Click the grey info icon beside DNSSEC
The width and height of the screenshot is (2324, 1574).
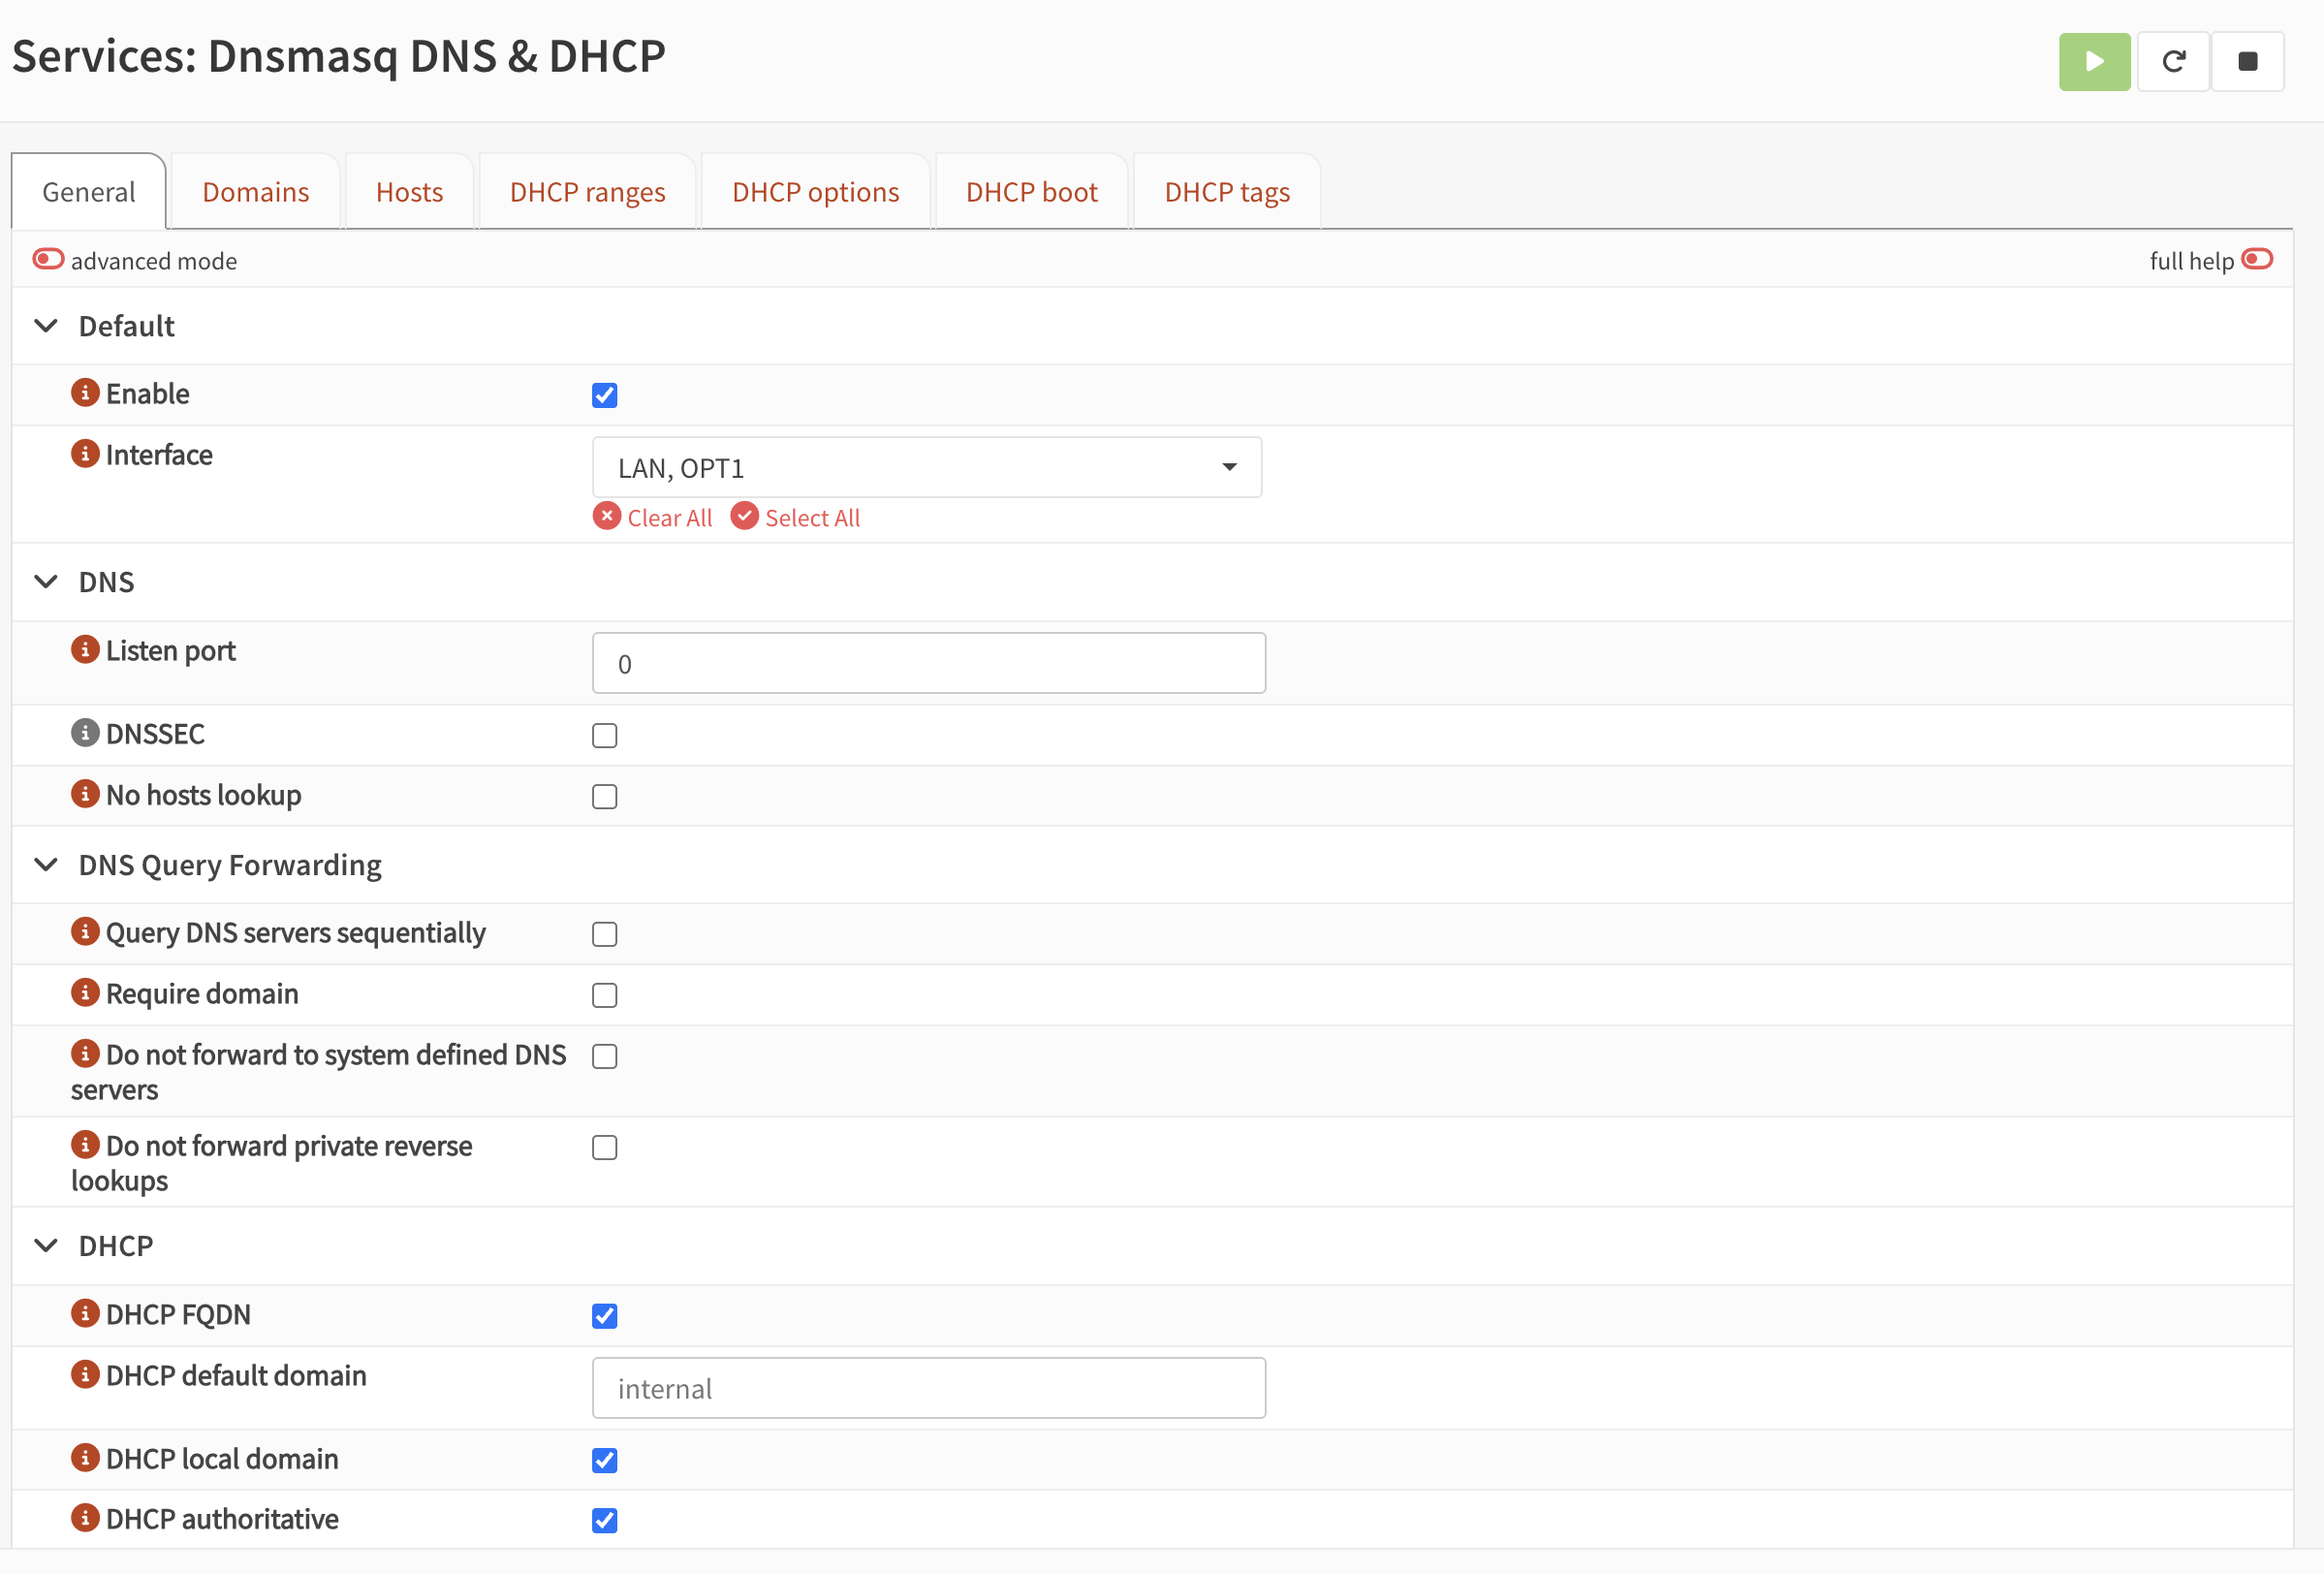[x=85, y=733]
